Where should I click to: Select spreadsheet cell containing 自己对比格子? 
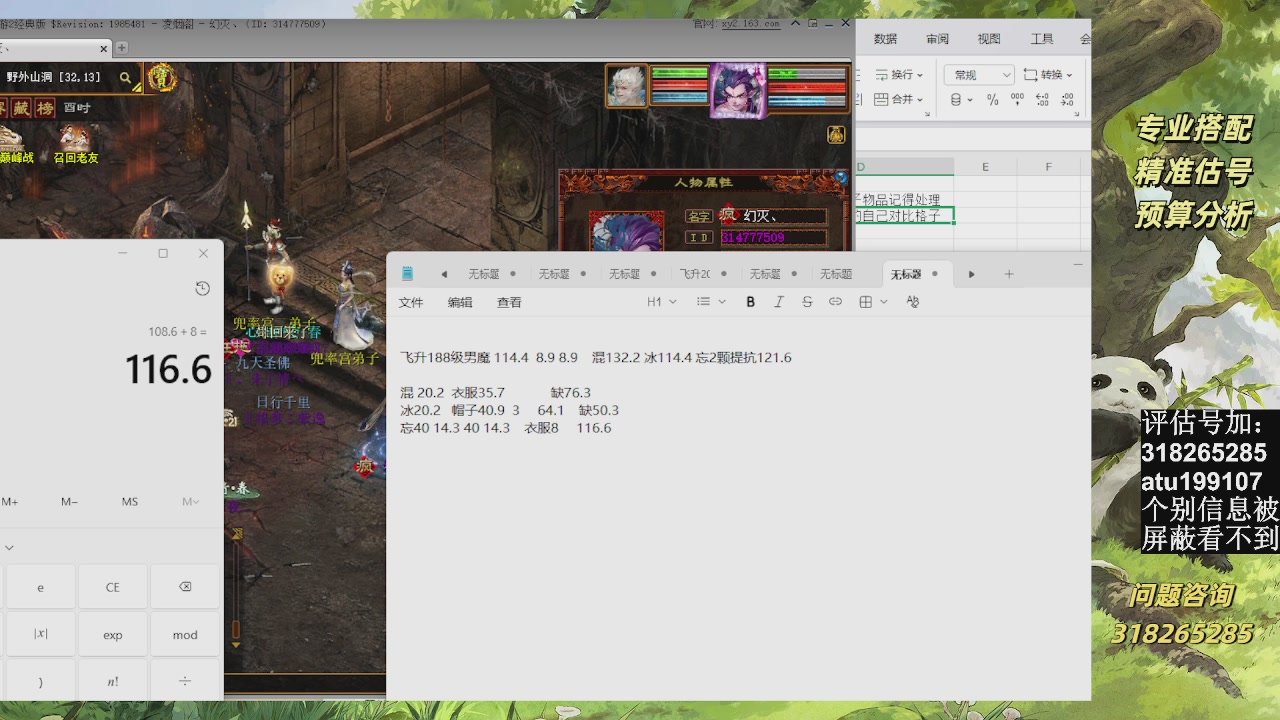905,216
